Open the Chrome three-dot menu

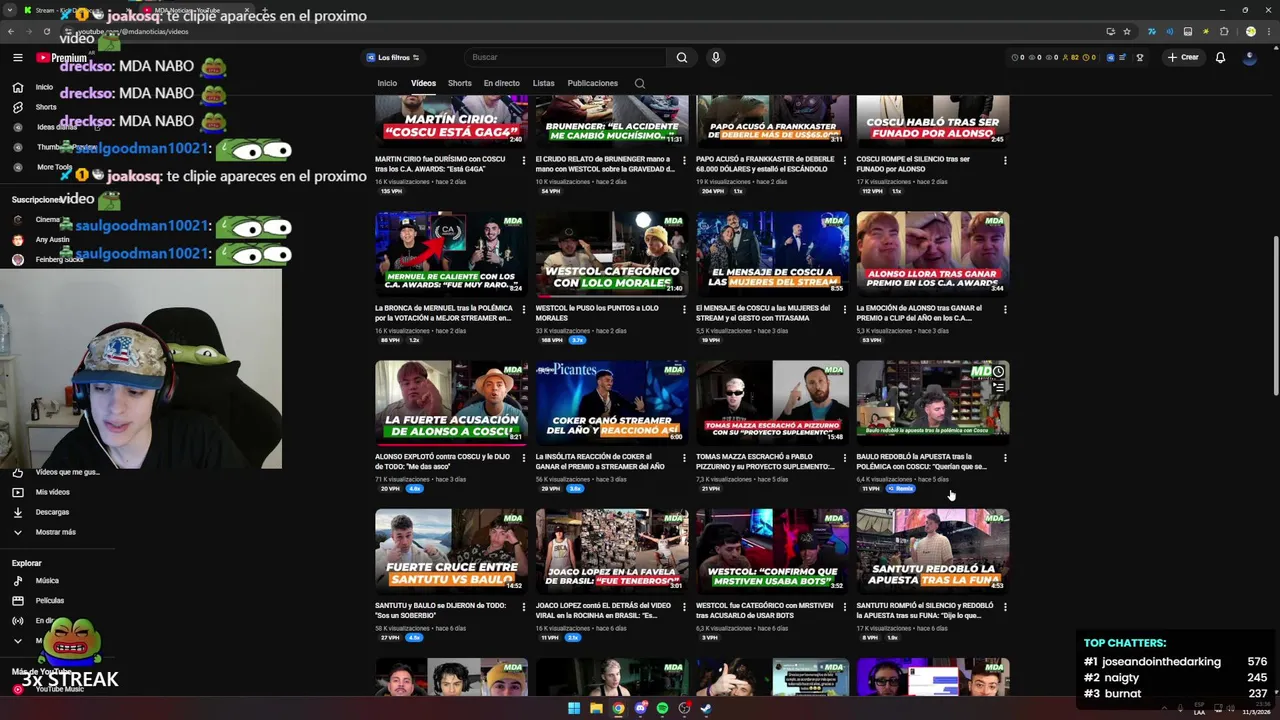[1268, 32]
